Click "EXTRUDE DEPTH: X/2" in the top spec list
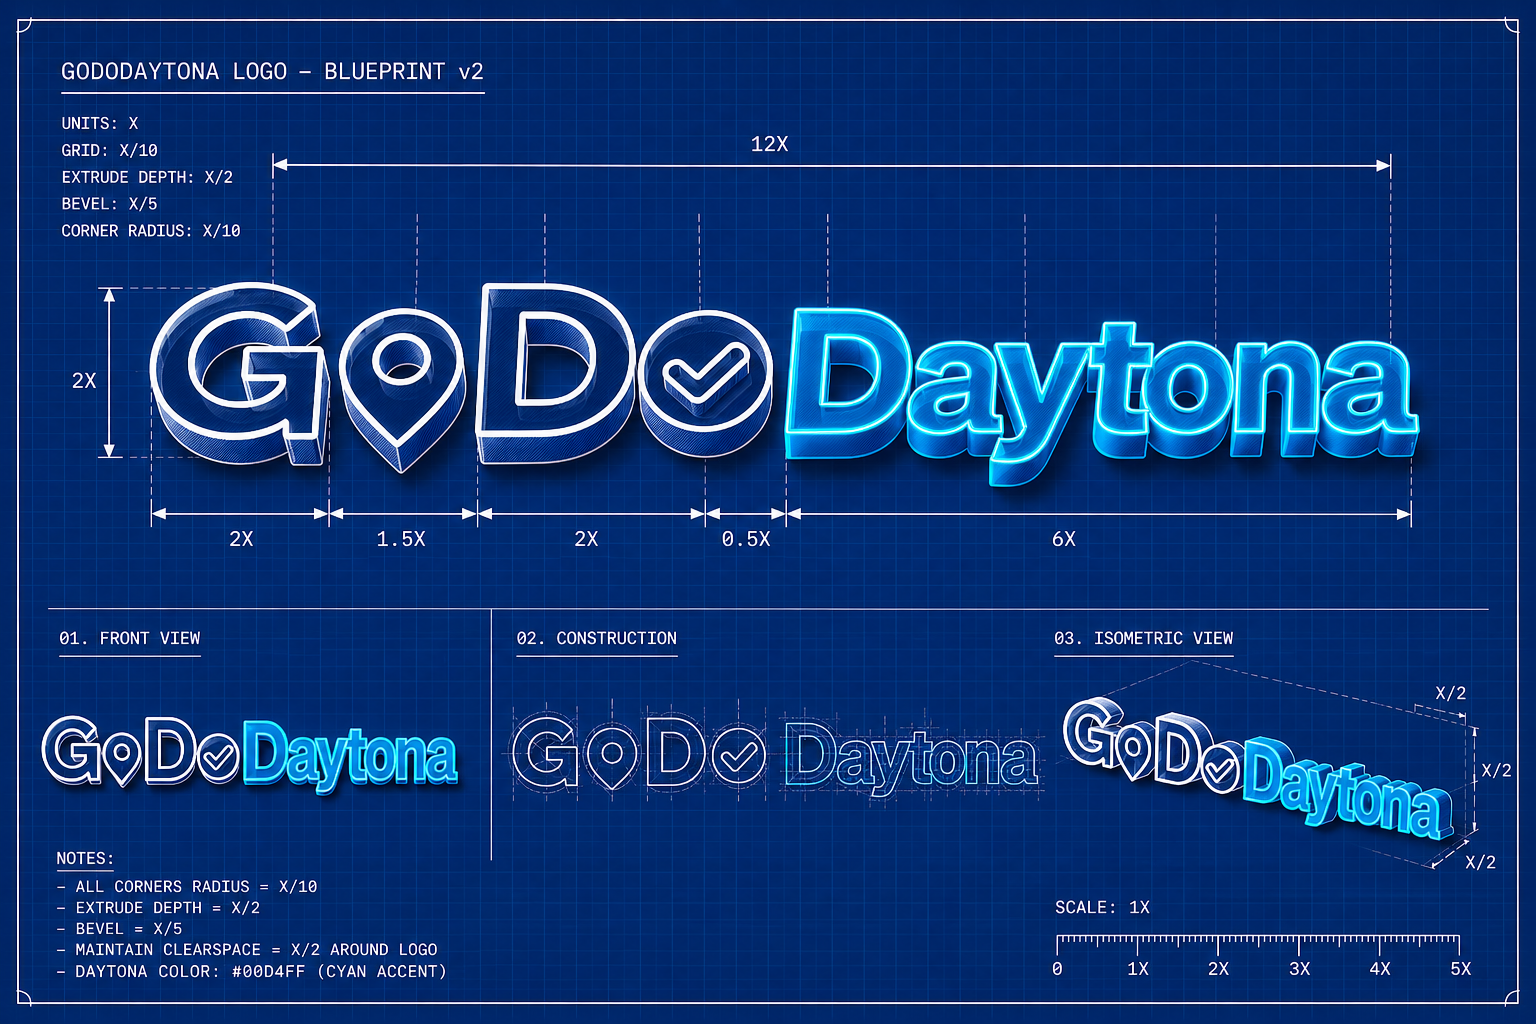This screenshot has width=1536, height=1024. click(x=147, y=177)
